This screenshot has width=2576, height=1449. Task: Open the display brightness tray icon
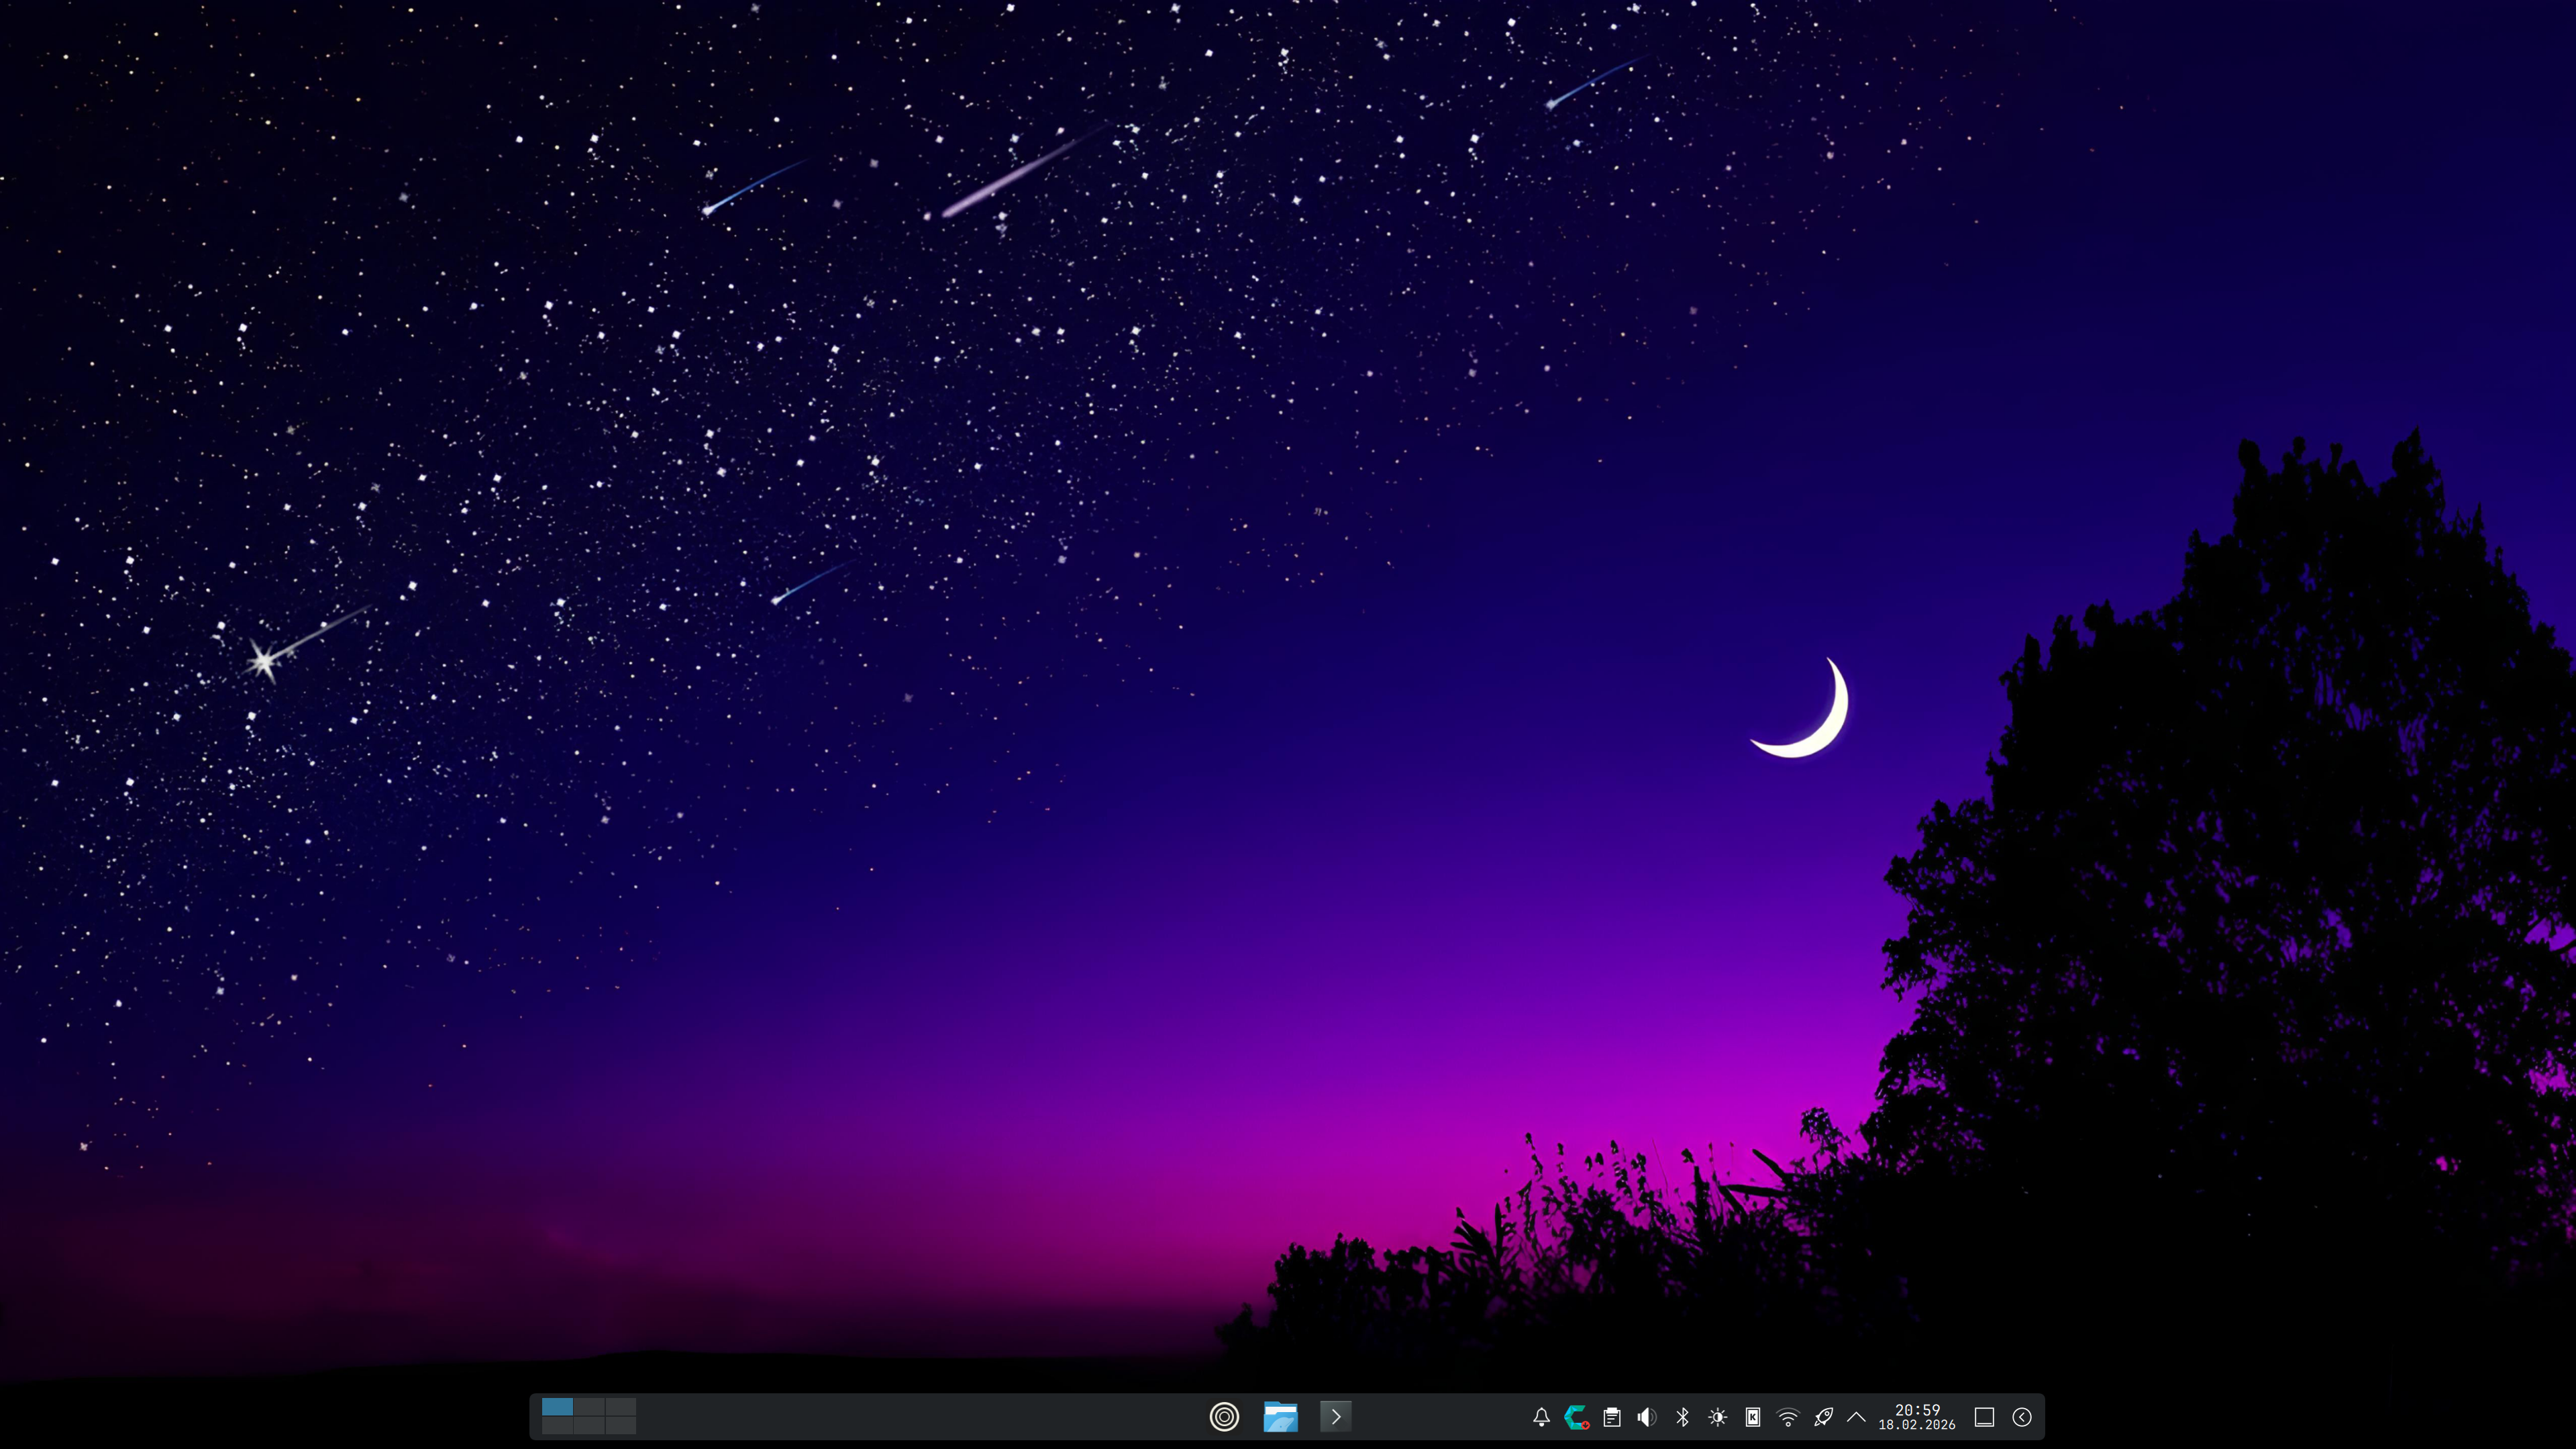click(1718, 1417)
